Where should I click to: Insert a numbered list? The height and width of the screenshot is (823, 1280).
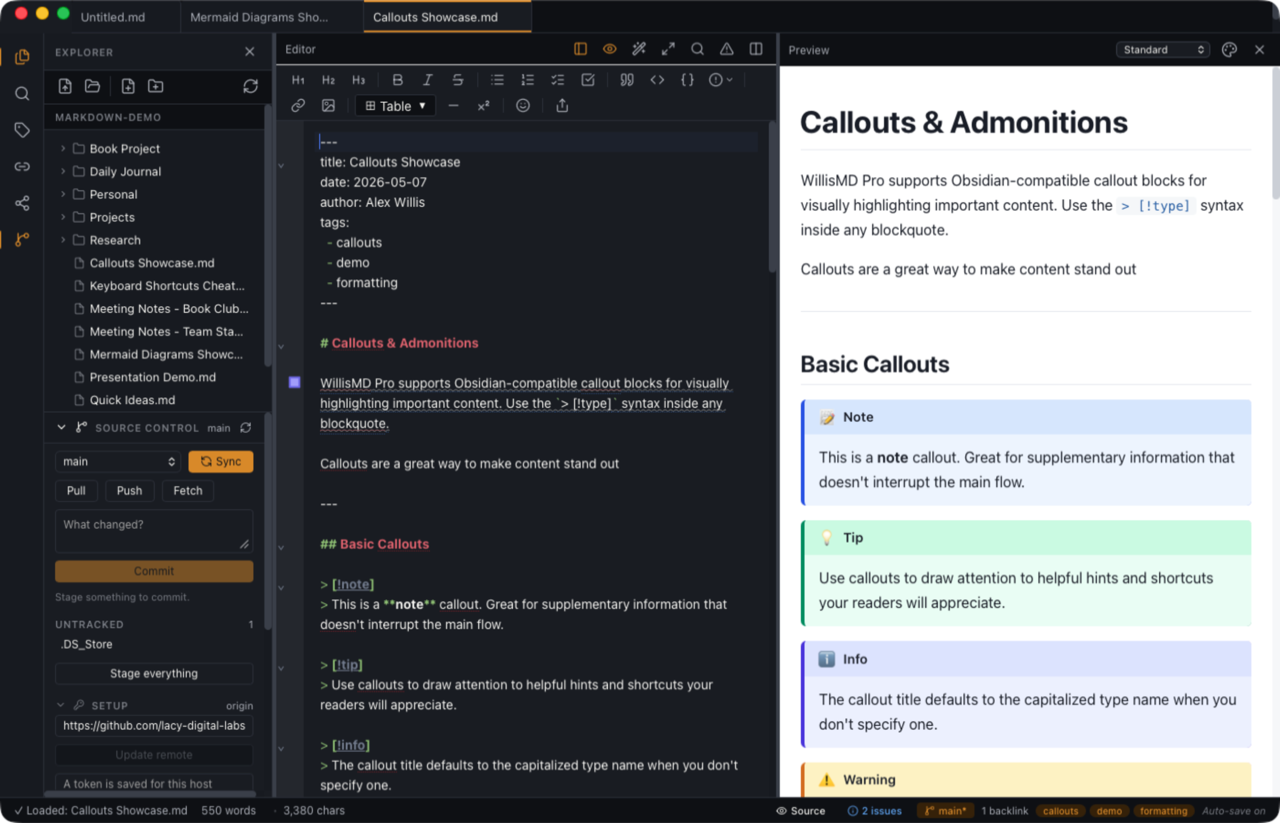[527, 80]
